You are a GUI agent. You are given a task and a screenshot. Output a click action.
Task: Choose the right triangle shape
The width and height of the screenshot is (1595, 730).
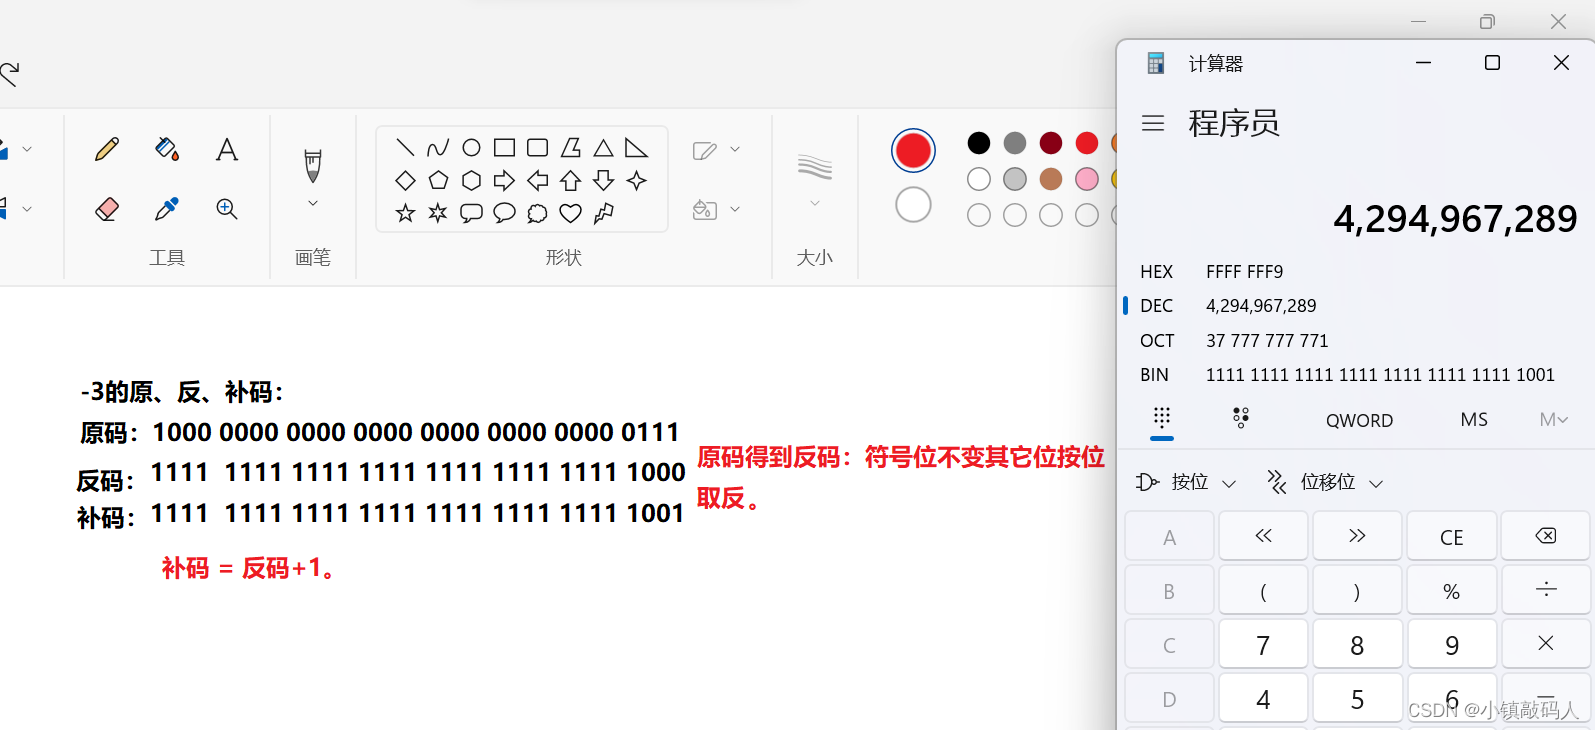[x=636, y=148]
